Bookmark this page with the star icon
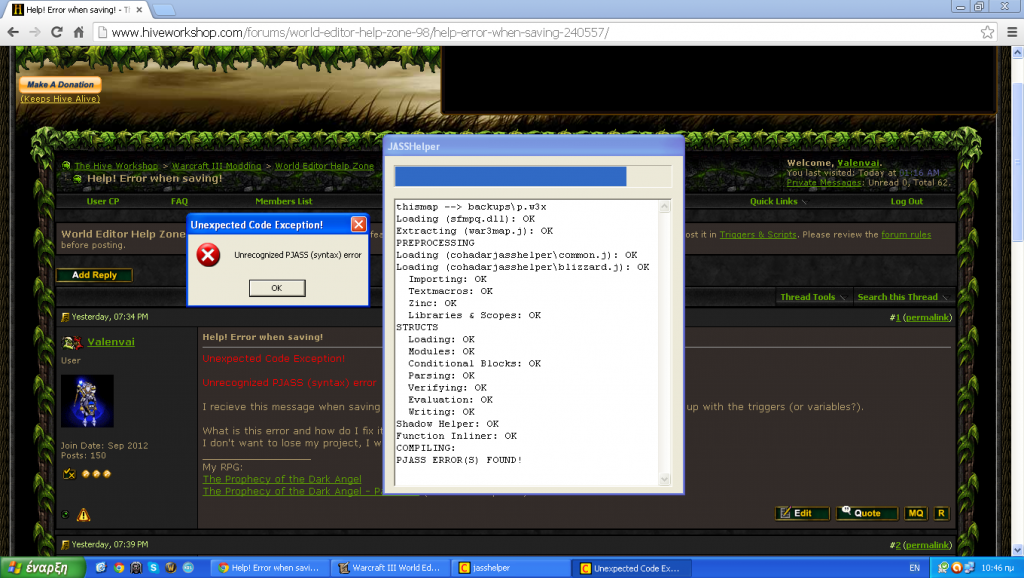Viewport: 1024px width, 578px height. pos(987,32)
